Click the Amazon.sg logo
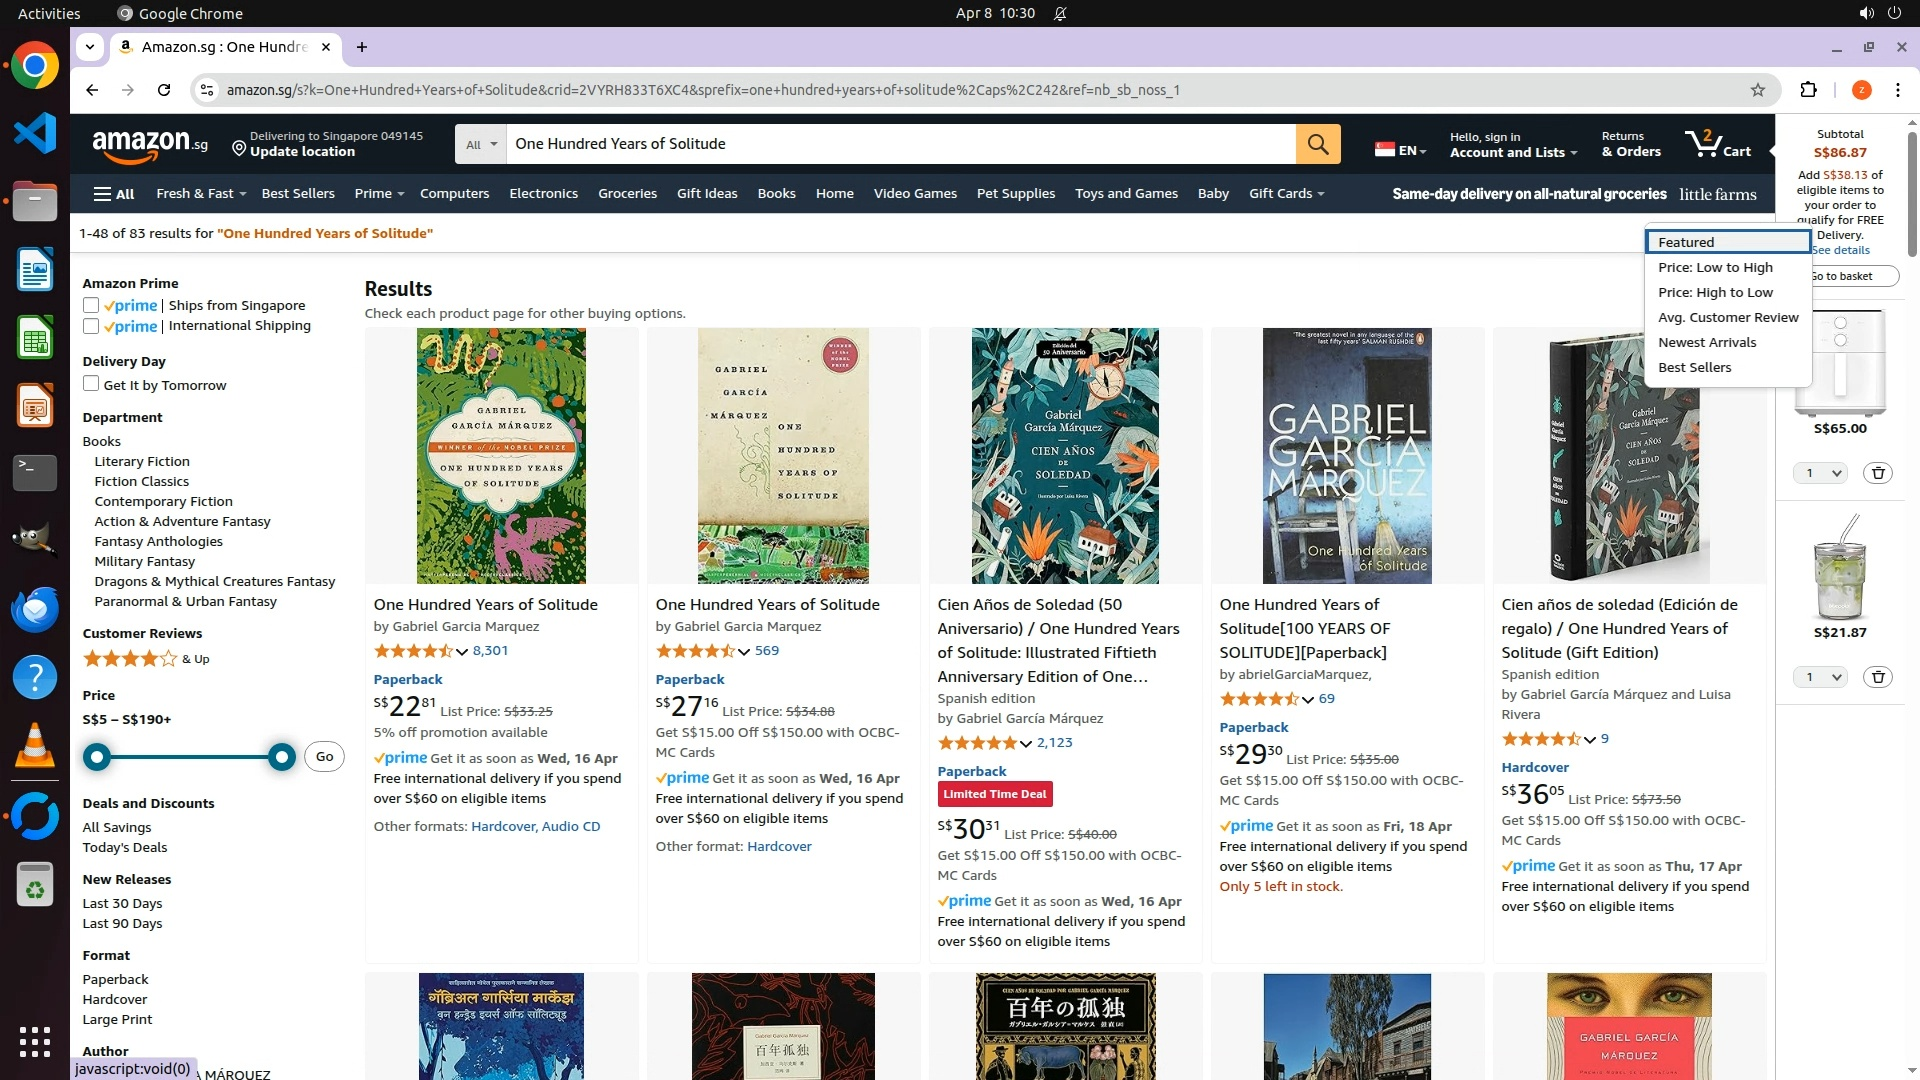 [150, 146]
